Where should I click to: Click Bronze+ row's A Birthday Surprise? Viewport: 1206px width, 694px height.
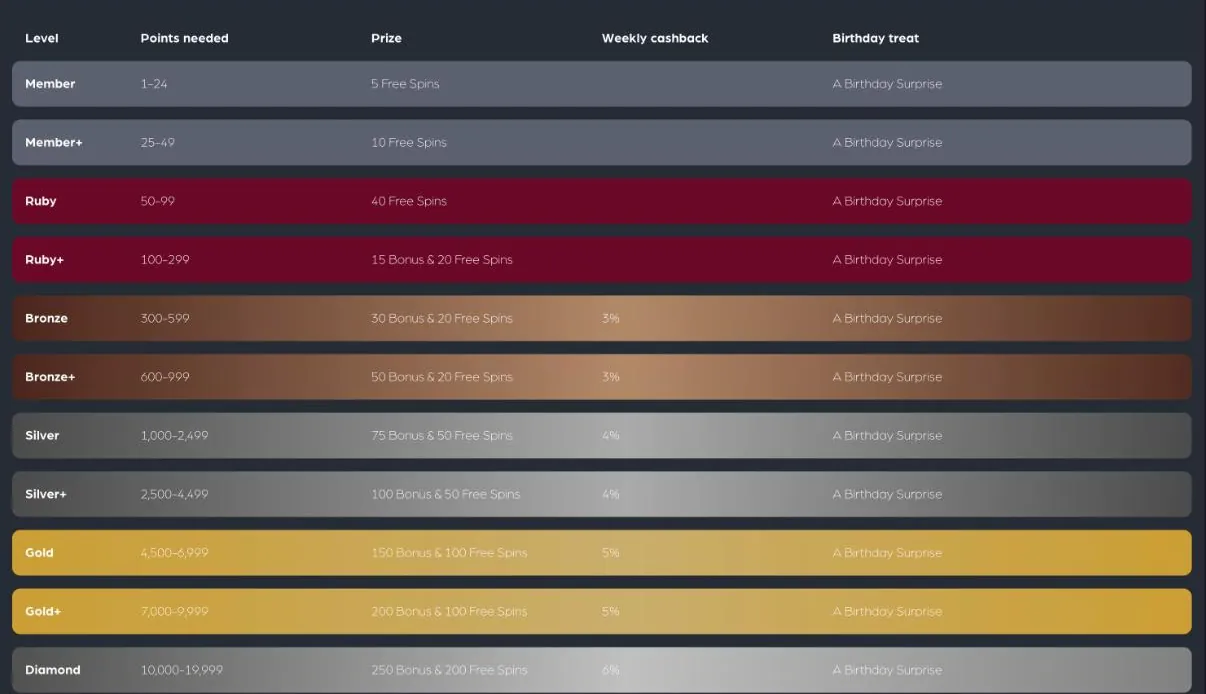pyautogui.click(x=887, y=377)
